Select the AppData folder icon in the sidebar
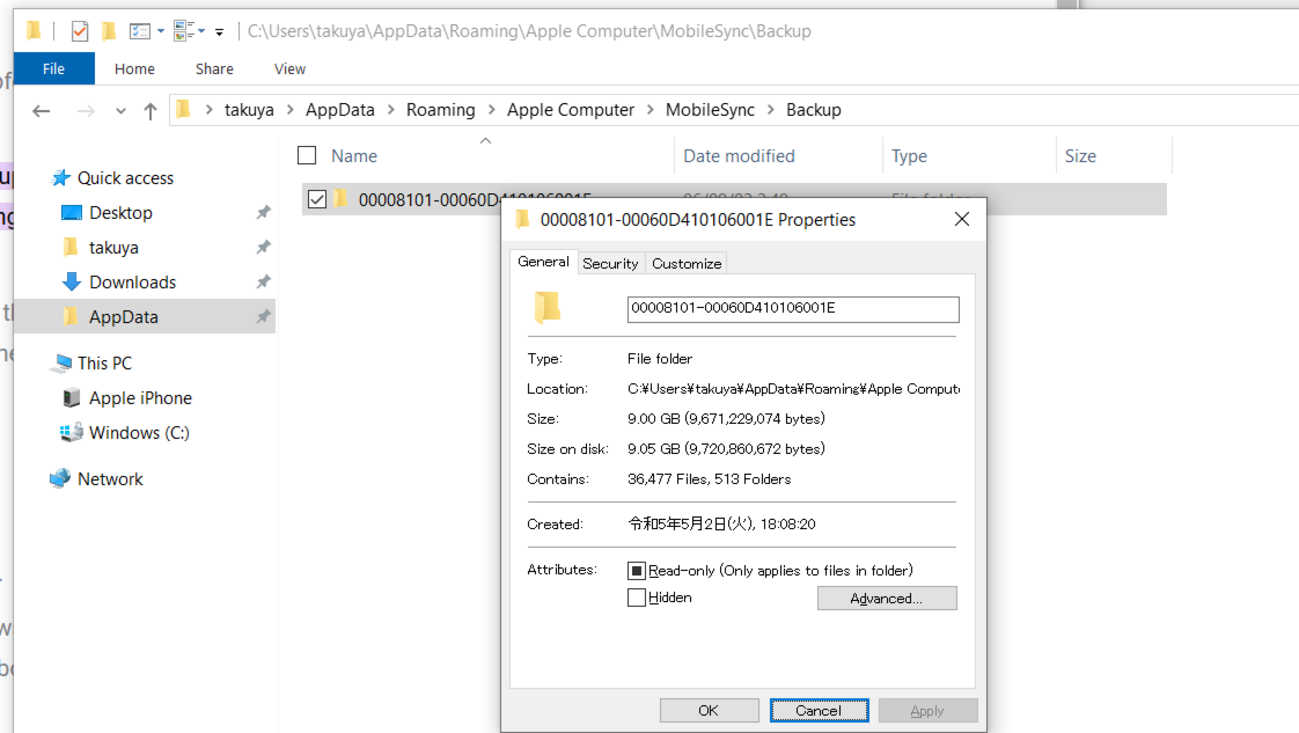1299x733 pixels. point(70,317)
